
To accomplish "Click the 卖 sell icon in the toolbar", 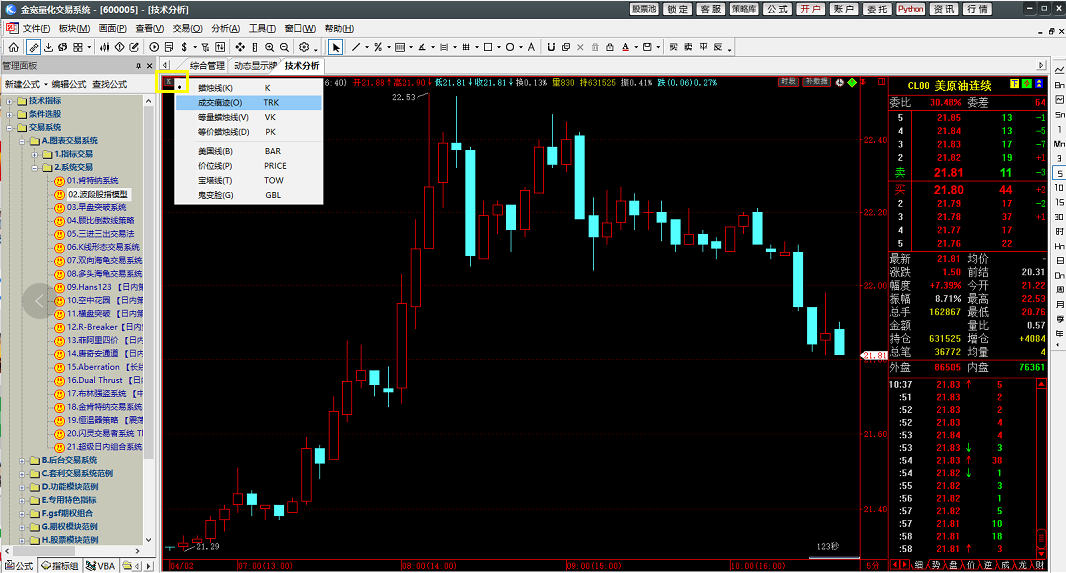I will (x=689, y=48).
